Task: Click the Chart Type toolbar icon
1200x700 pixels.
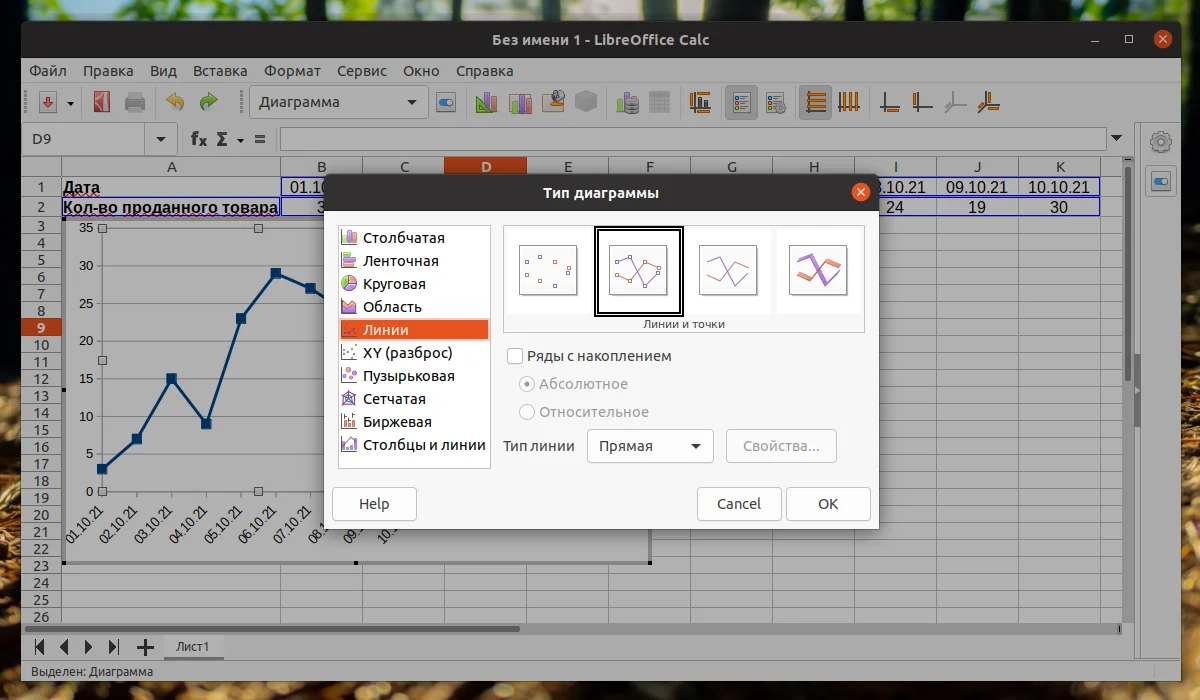Action: tap(486, 101)
